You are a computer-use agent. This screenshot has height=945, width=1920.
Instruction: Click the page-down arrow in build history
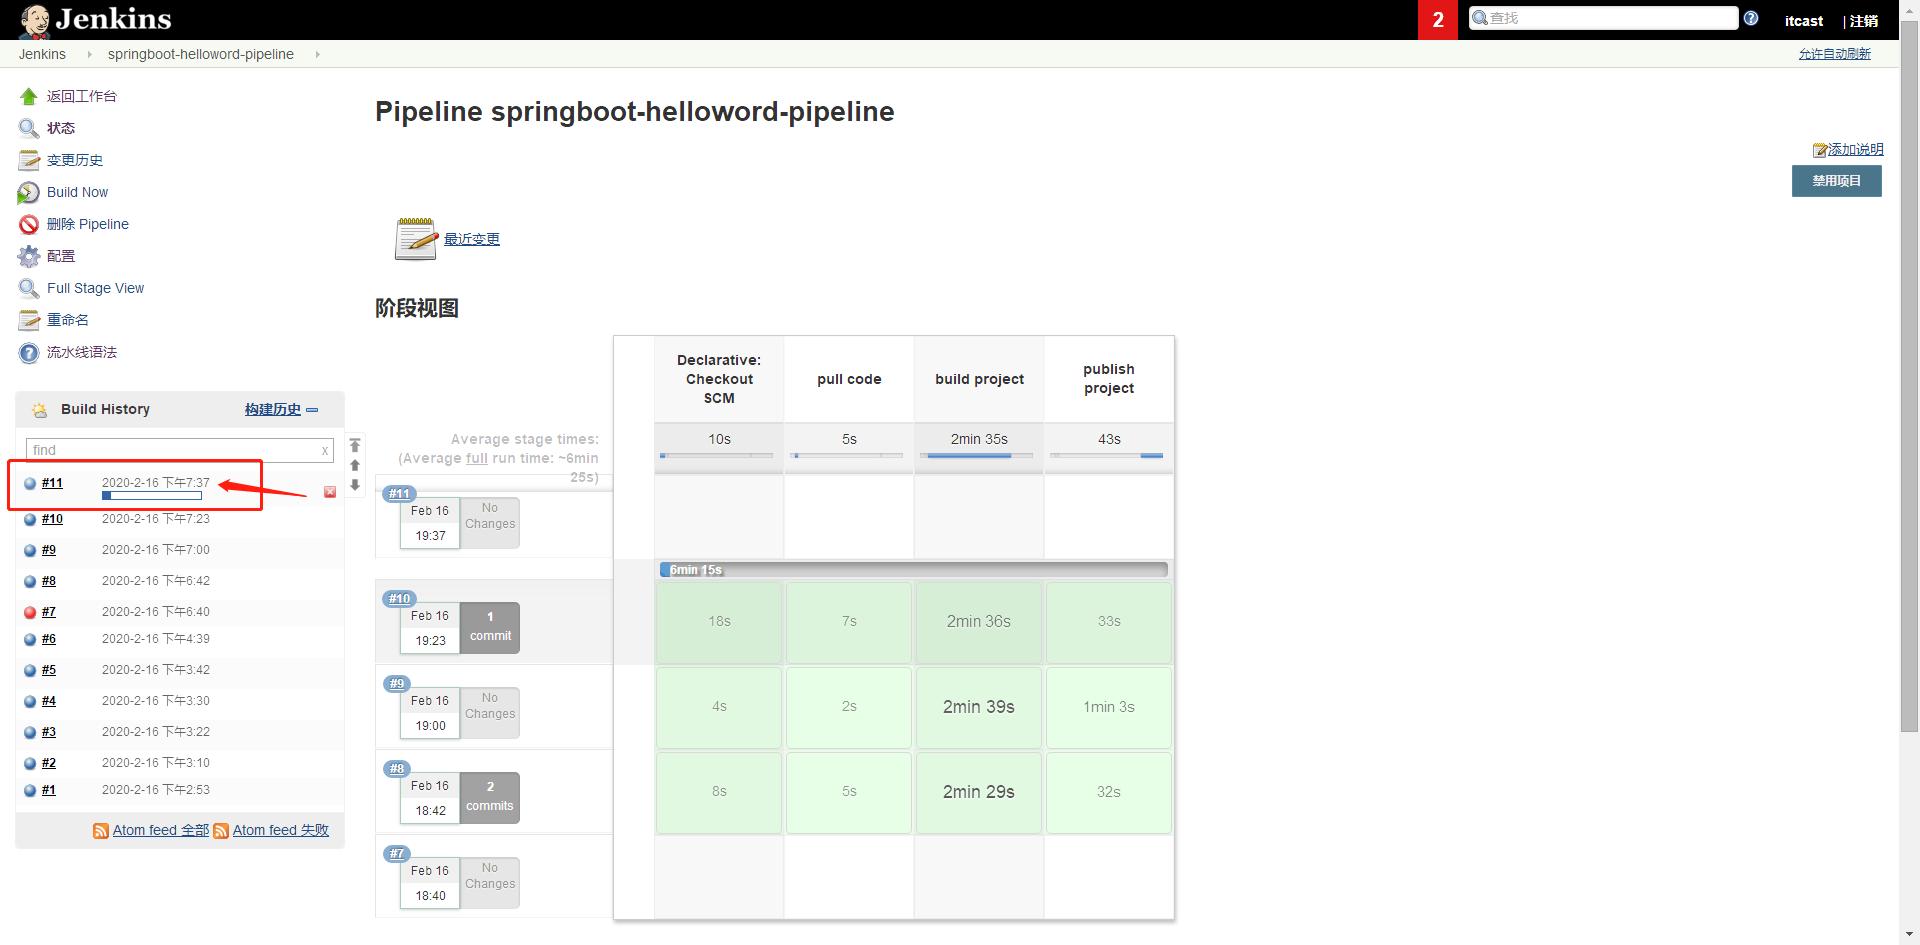pos(355,485)
